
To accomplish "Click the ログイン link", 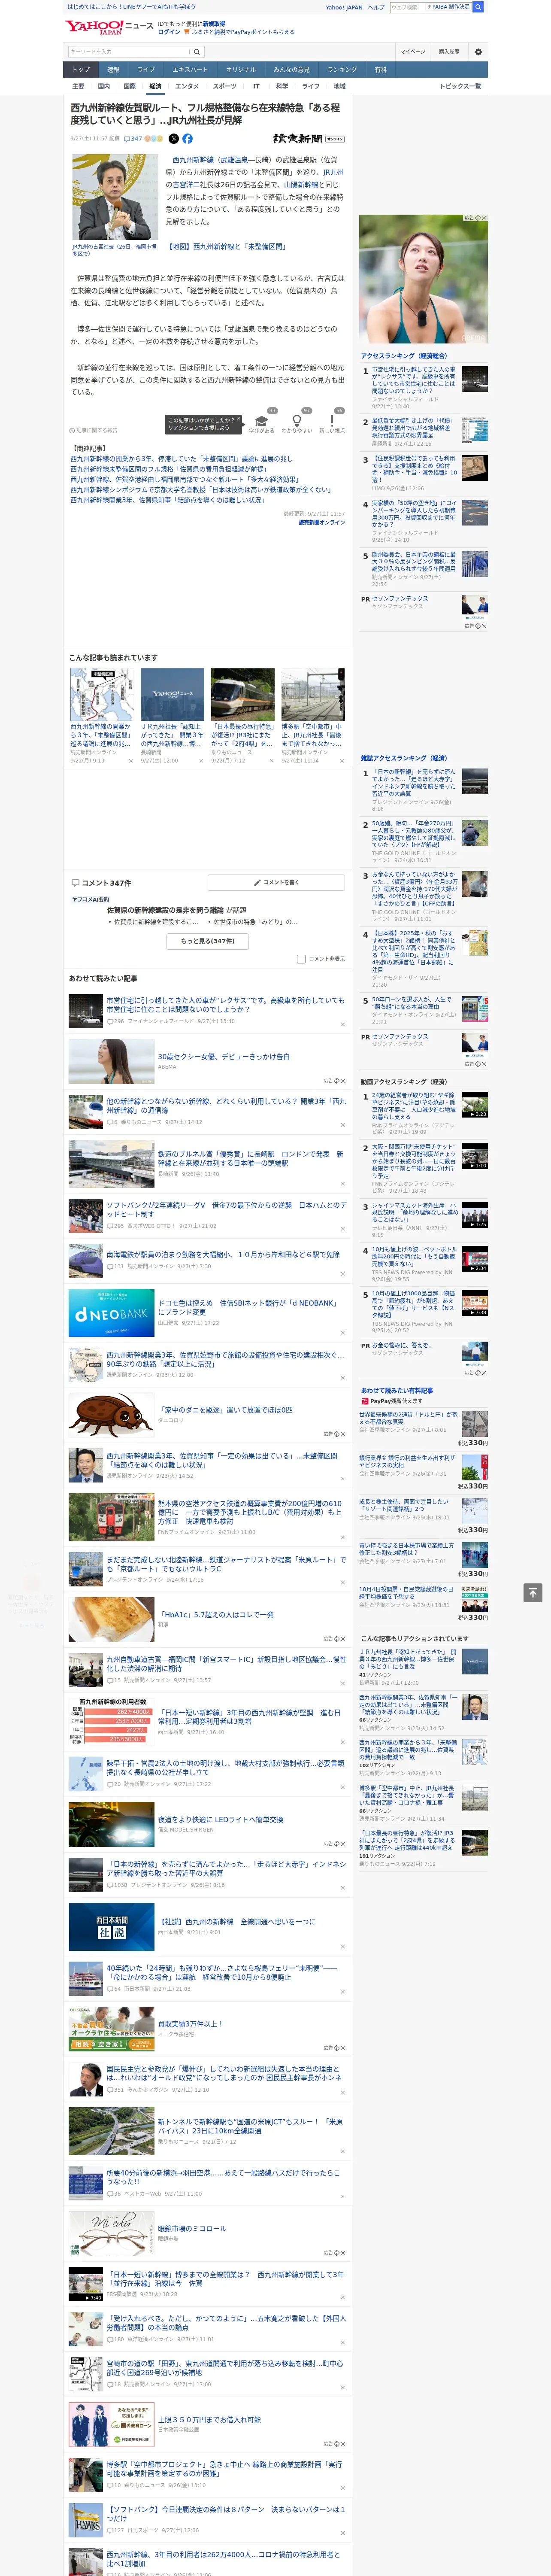I will (169, 32).
